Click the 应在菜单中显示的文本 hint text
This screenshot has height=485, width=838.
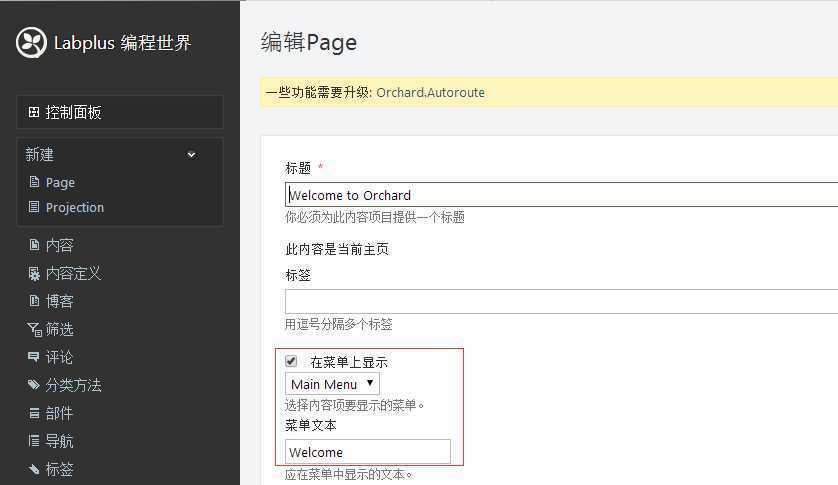348,474
